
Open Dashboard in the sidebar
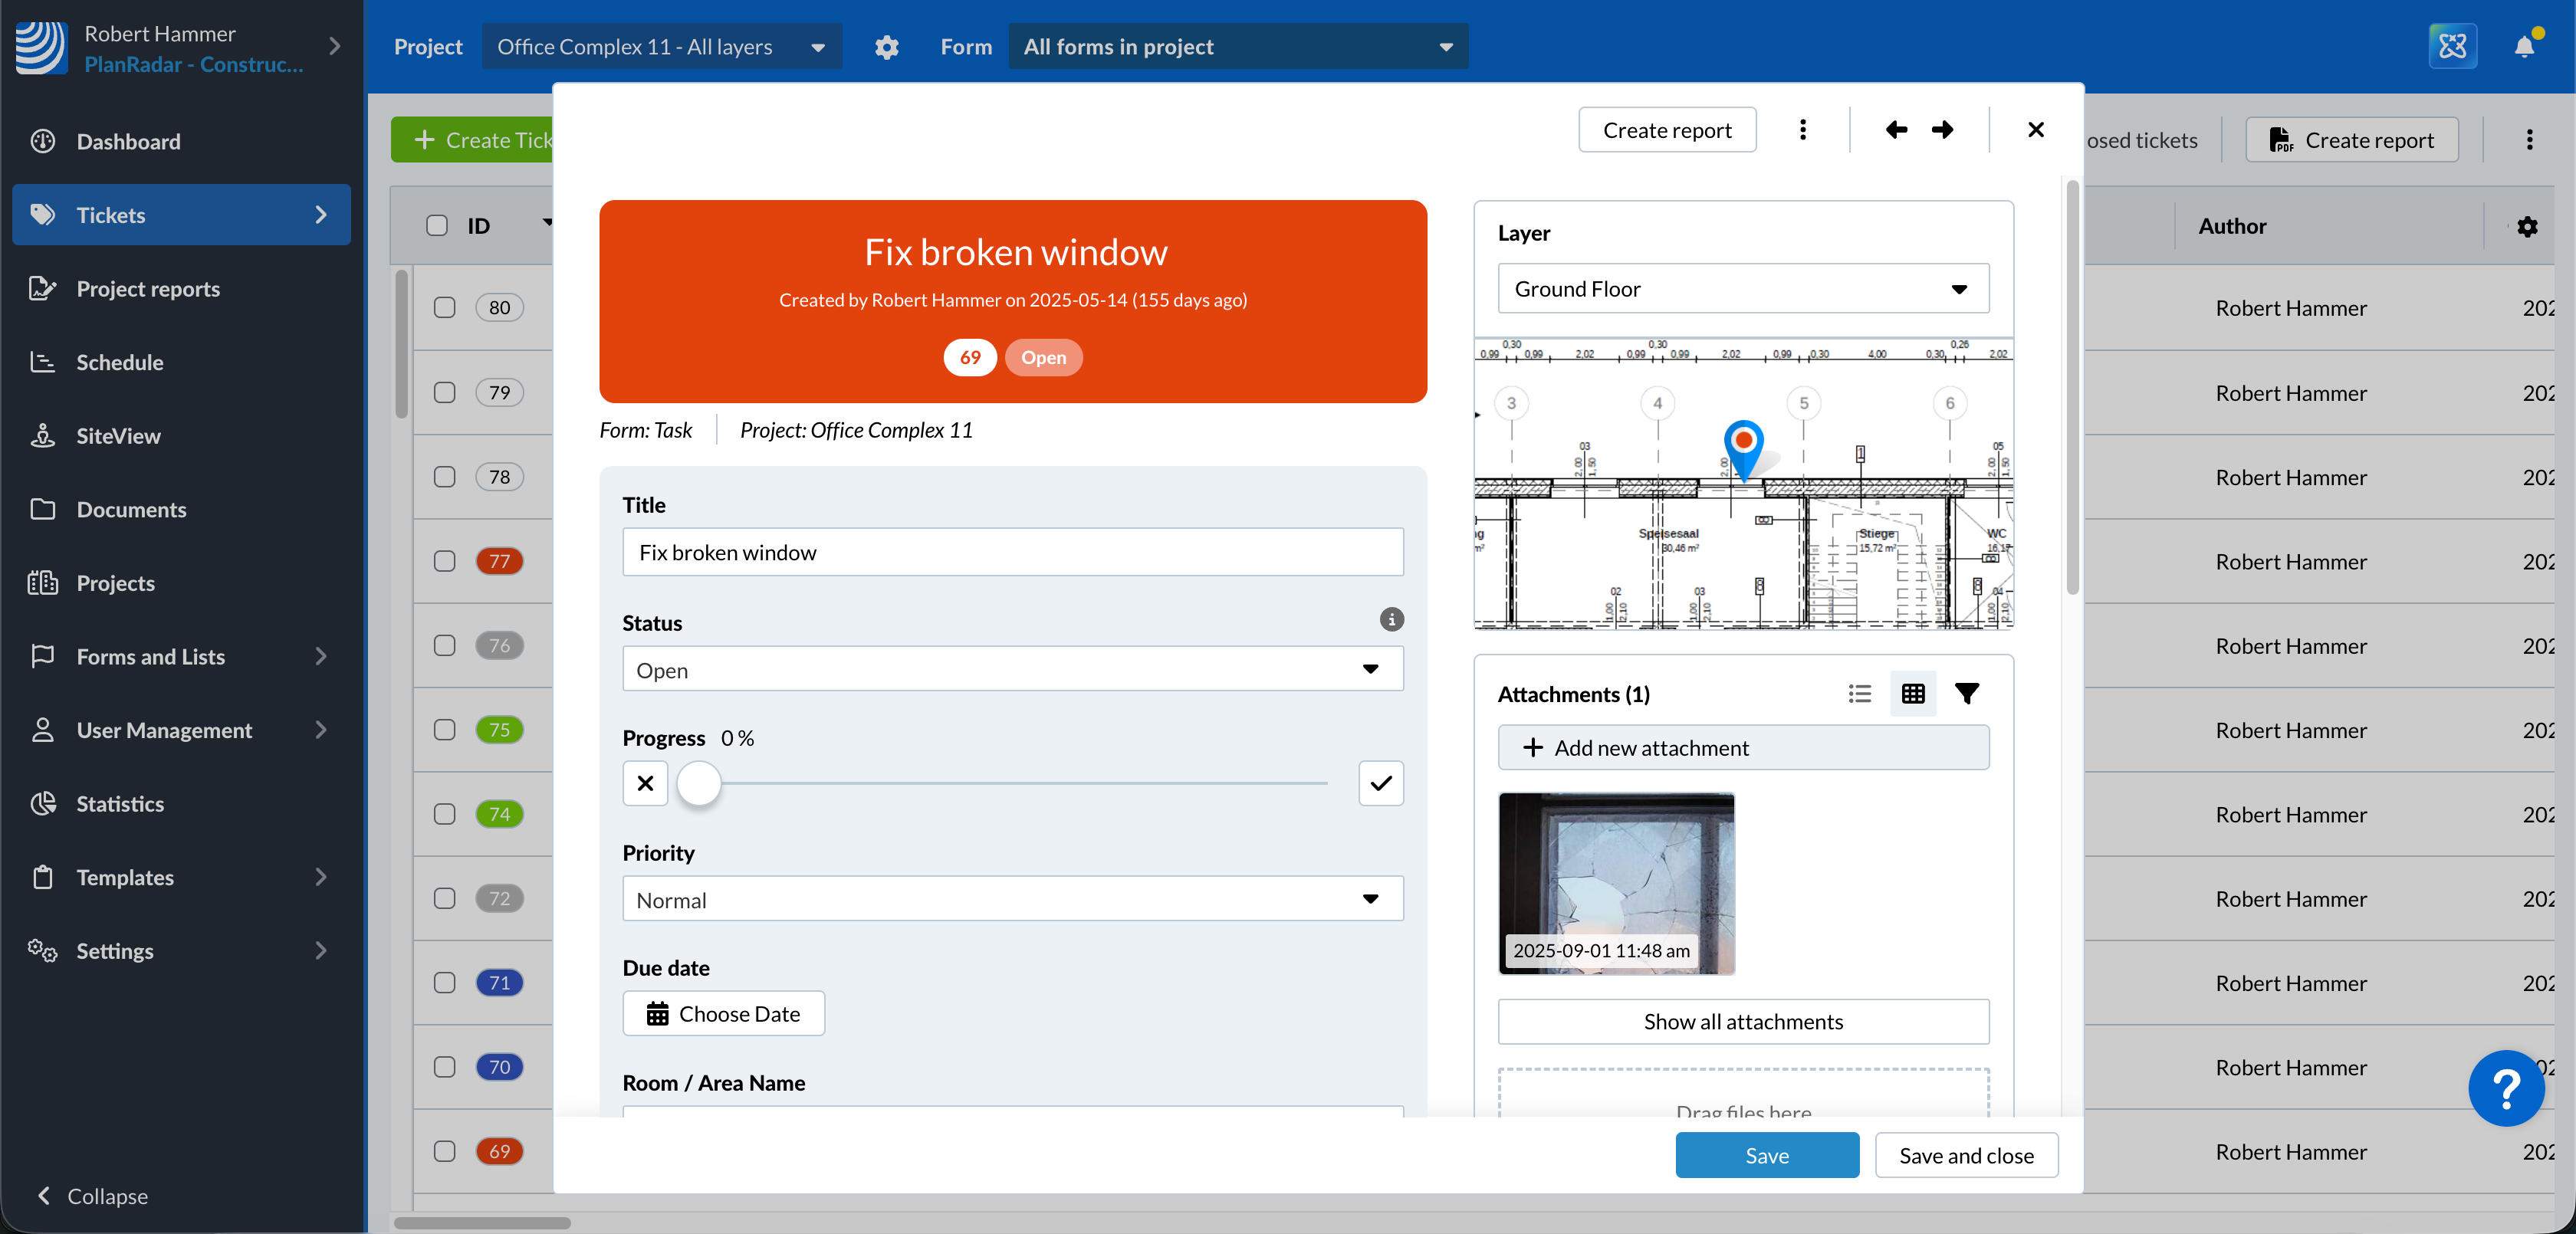point(128,141)
